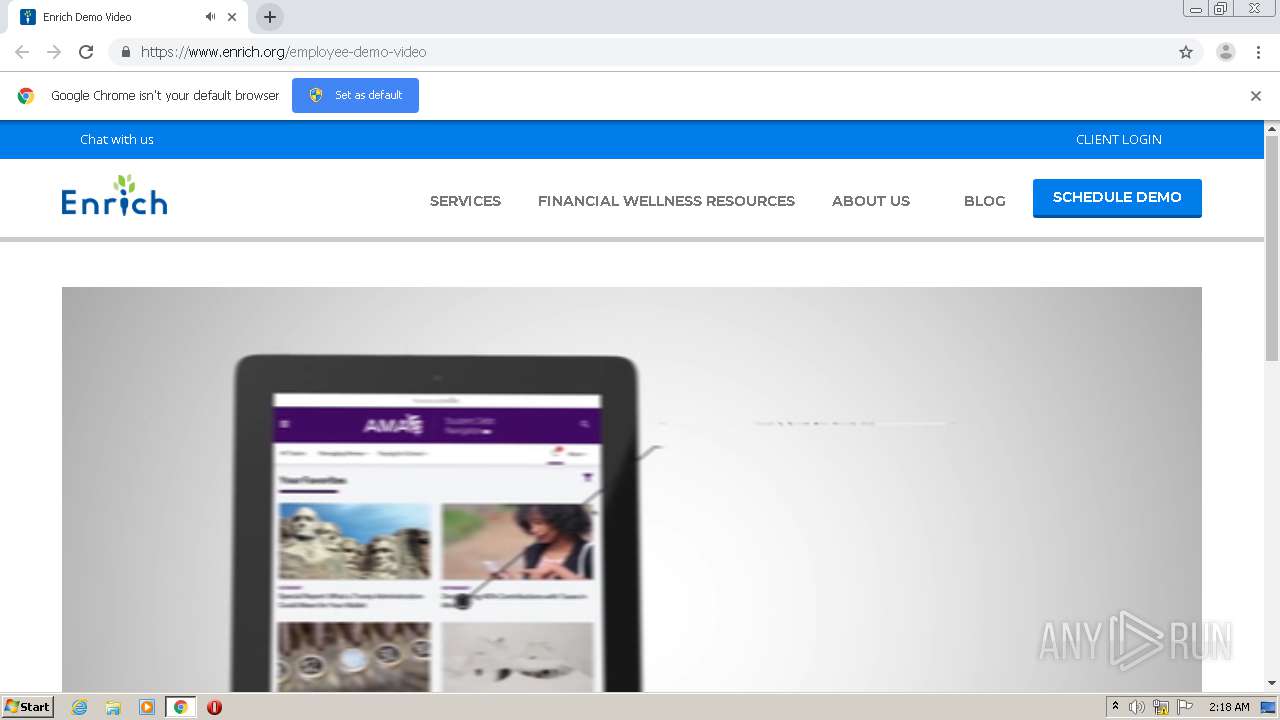Open the CLIENT LOGIN link

1119,139
